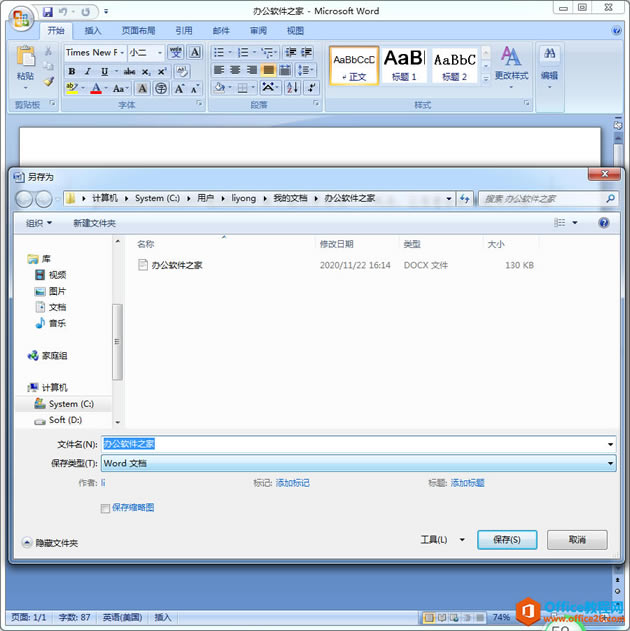The image size is (630, 631).
Task: Open Music library in navigation pane
Action: pos(51,323)
